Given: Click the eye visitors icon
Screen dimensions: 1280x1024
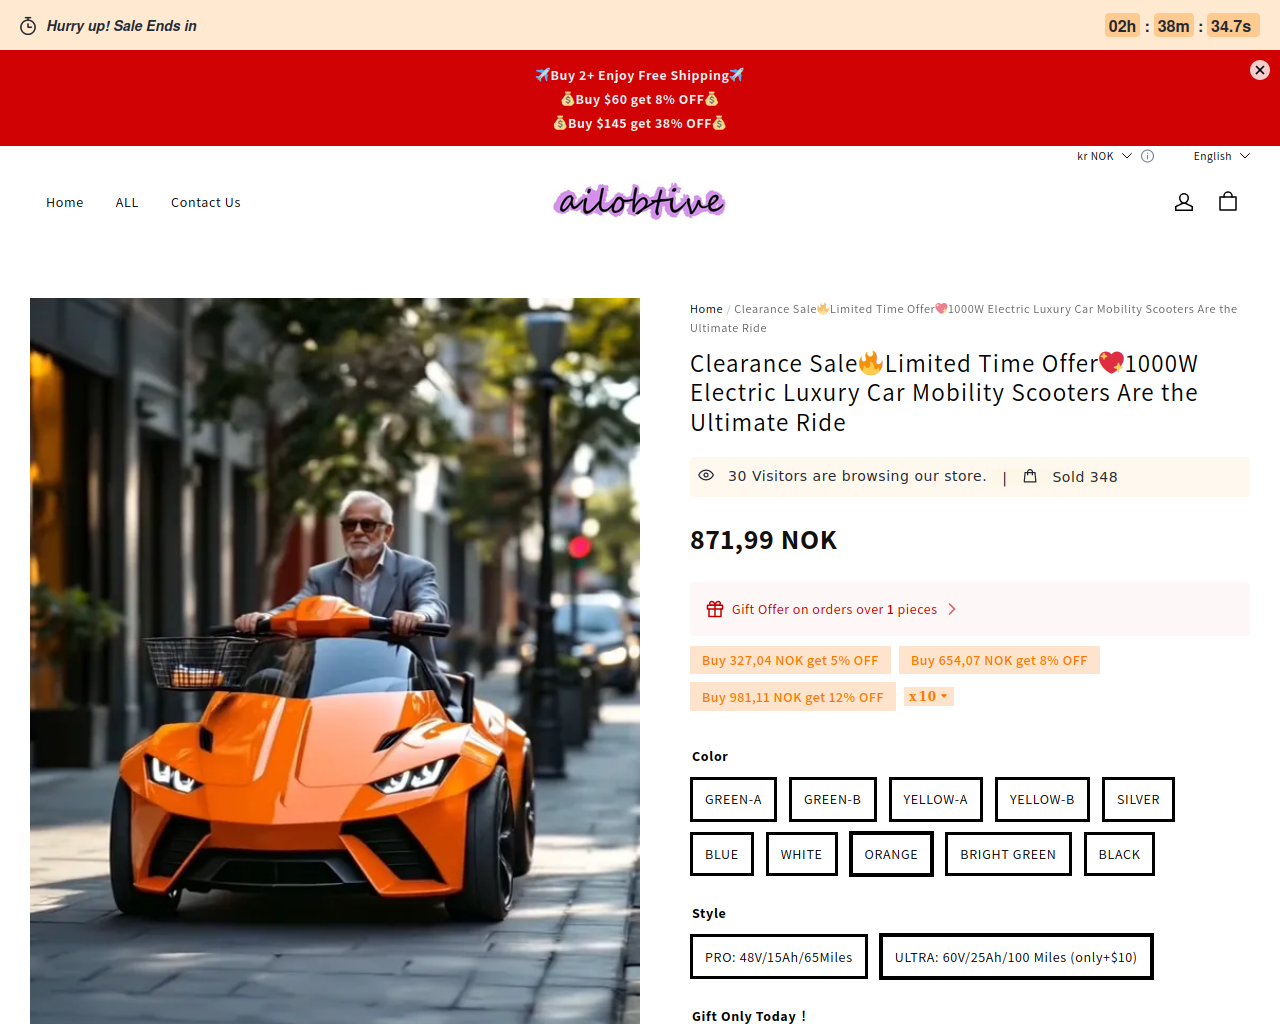Looking at the screenshot, I should [x=706, y=475].
